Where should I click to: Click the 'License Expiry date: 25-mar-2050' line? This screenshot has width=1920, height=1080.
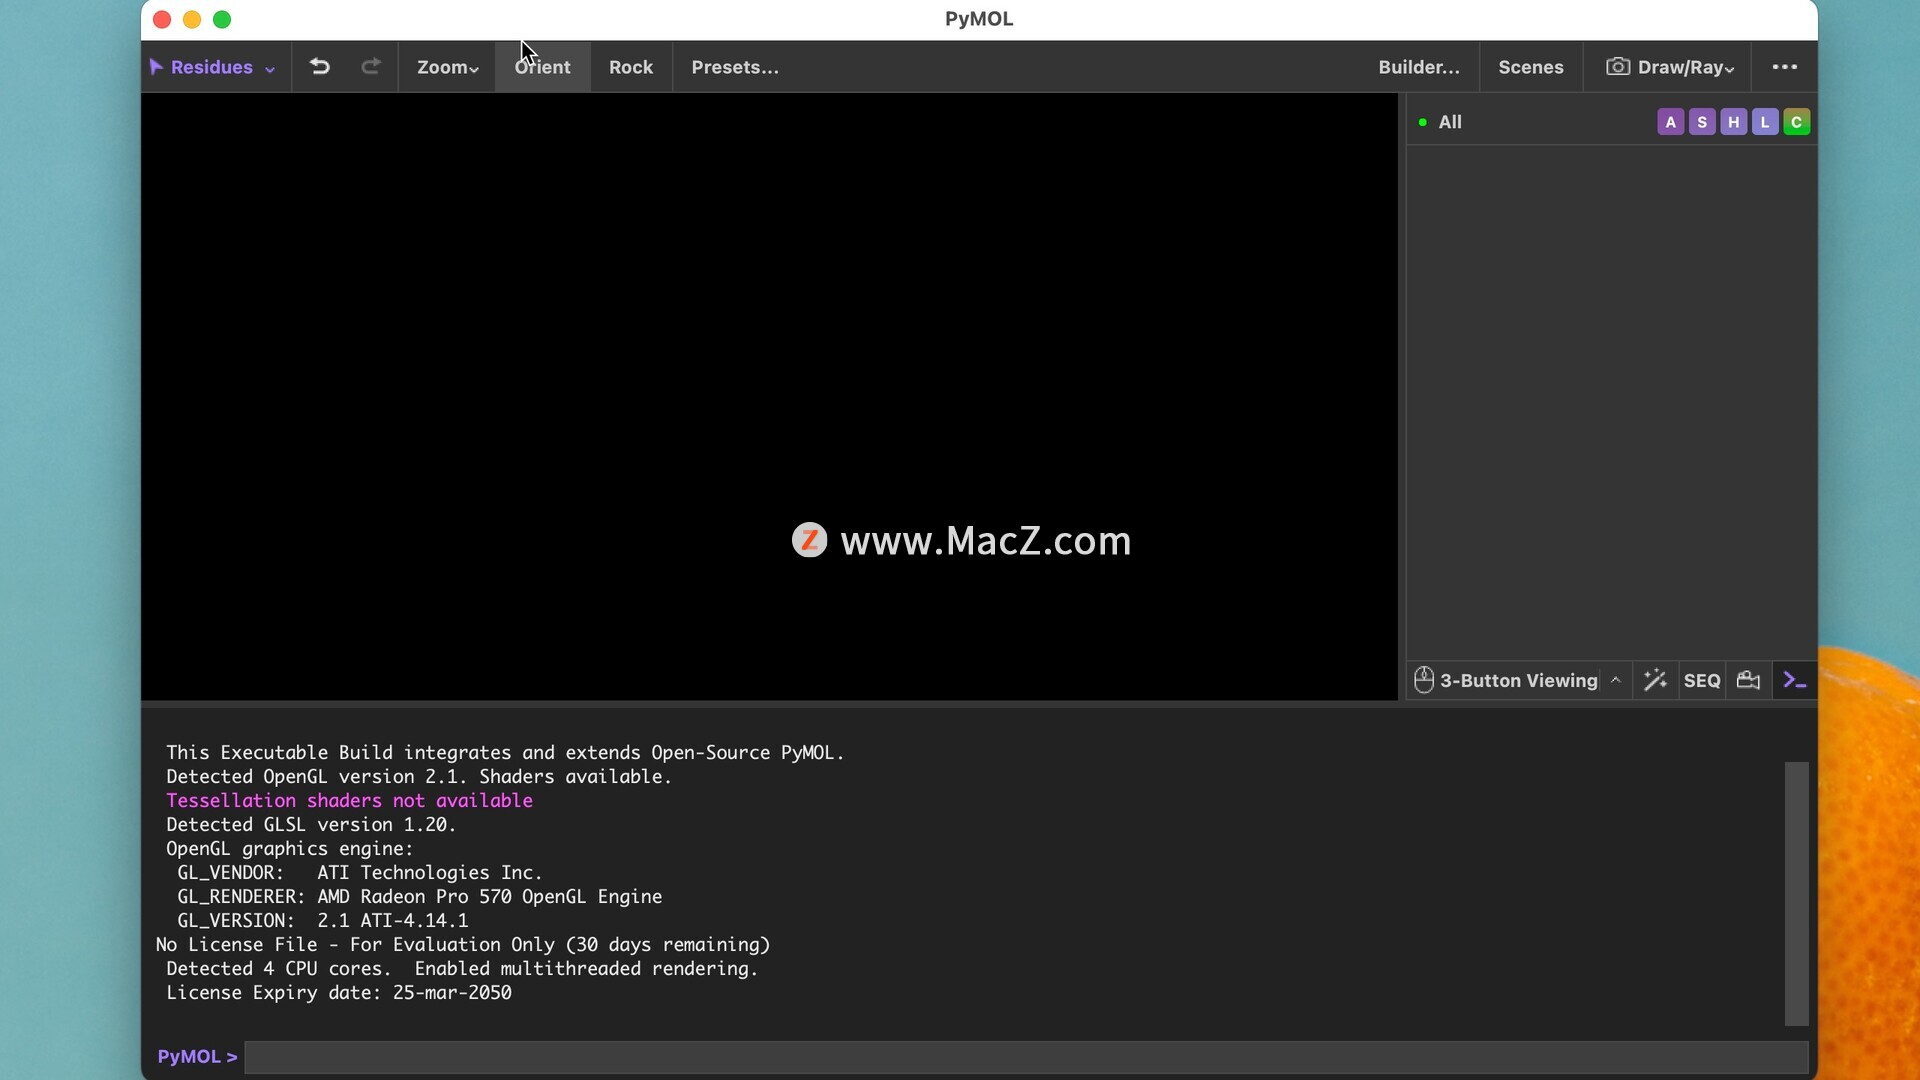(339, 993)
